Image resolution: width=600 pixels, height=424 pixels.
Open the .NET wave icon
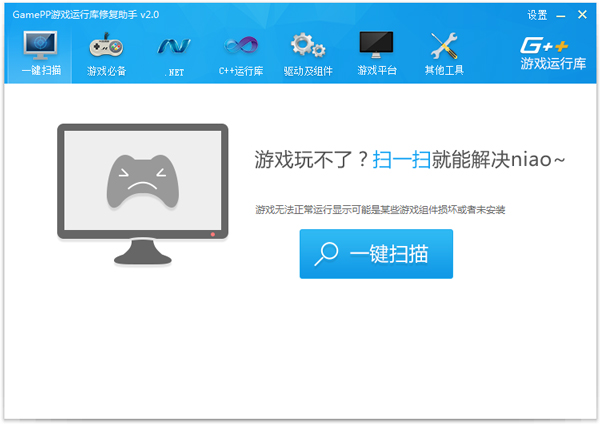173,46
